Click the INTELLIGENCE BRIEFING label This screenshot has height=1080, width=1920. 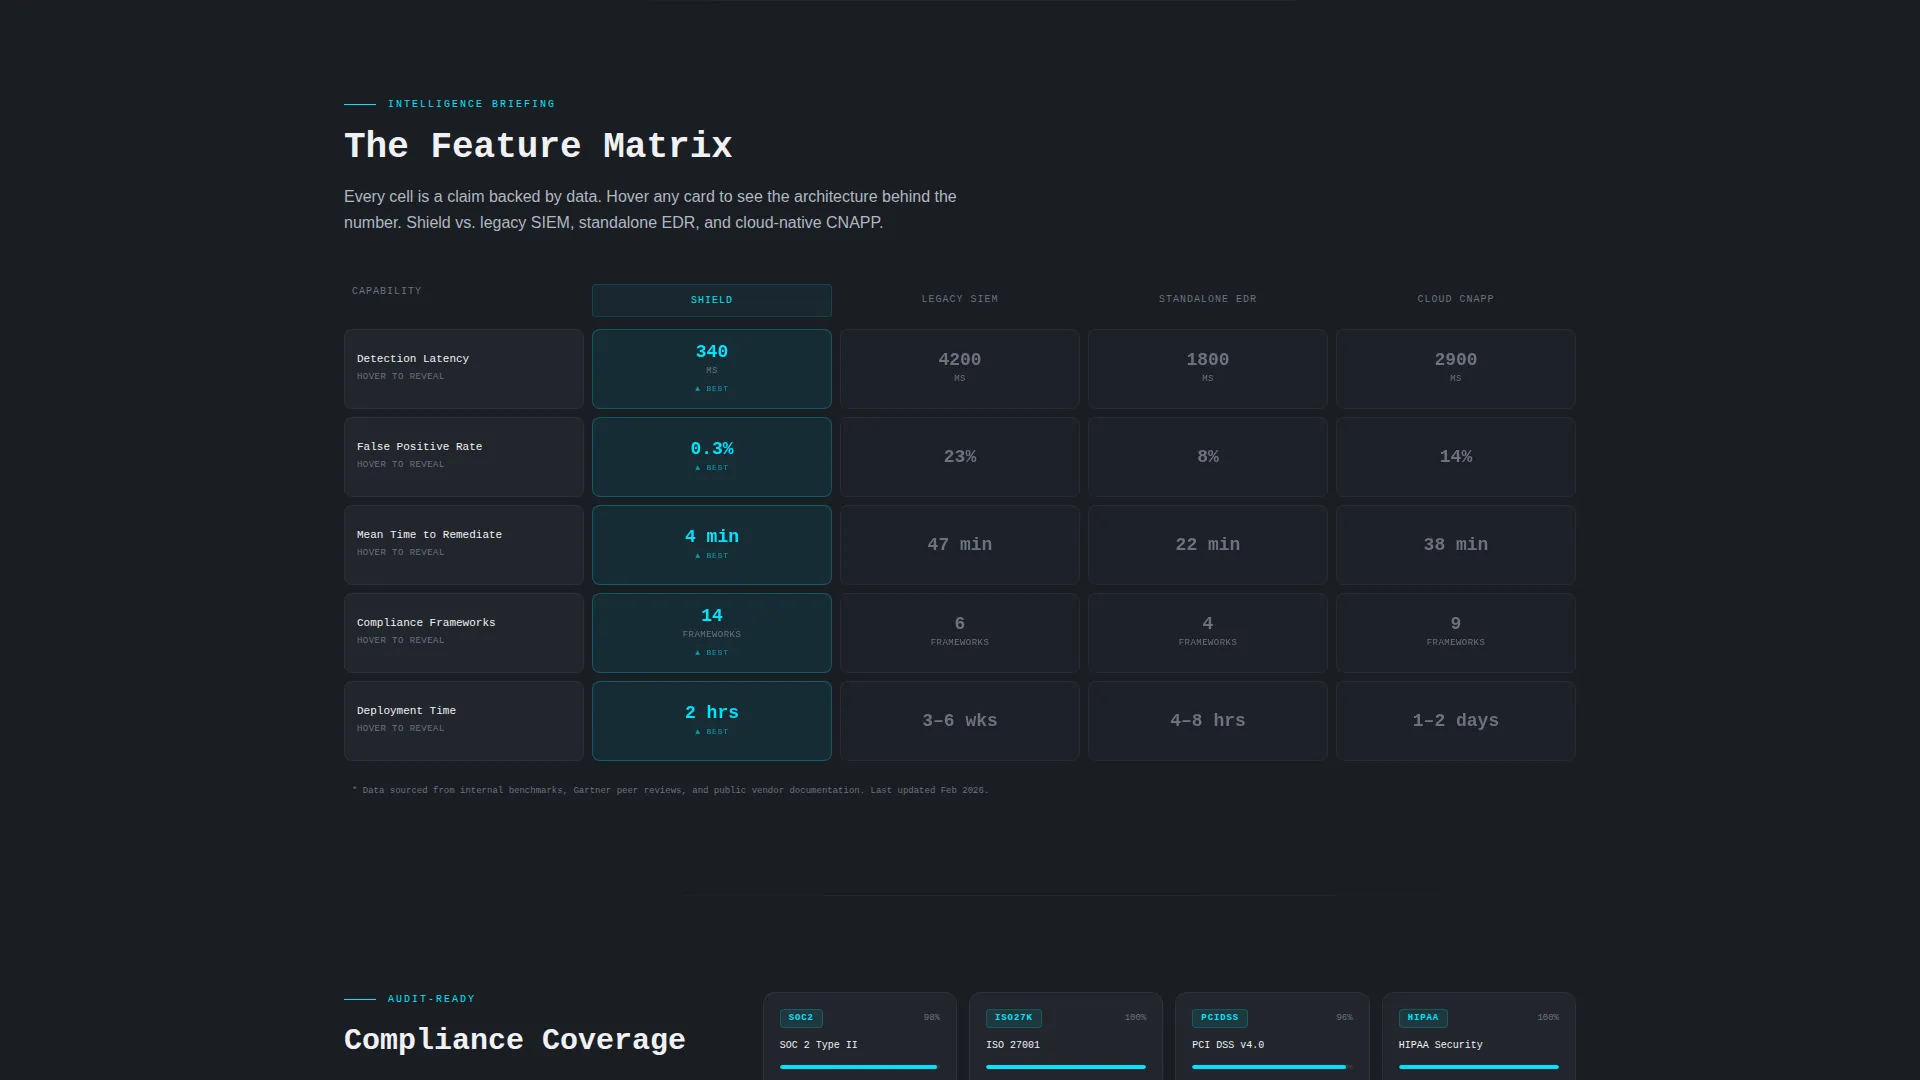point(471,104)
